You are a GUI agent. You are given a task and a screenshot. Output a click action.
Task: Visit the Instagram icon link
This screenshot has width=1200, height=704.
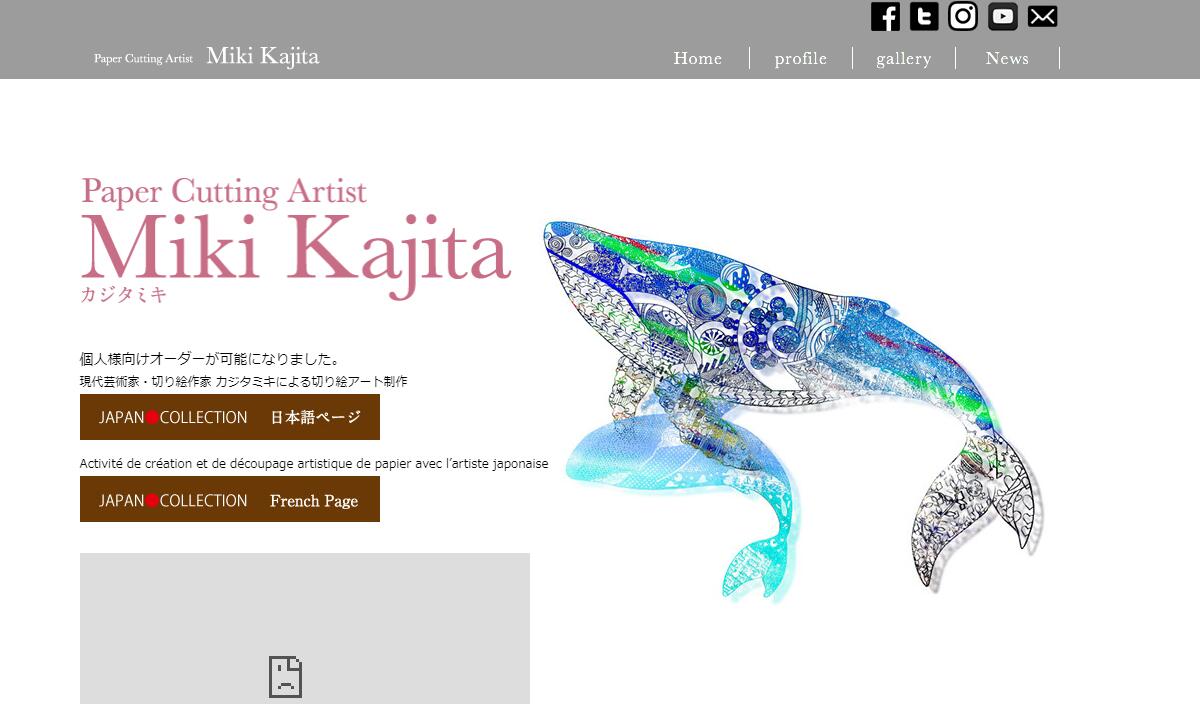pyautogui.click(x=963, y=16)
